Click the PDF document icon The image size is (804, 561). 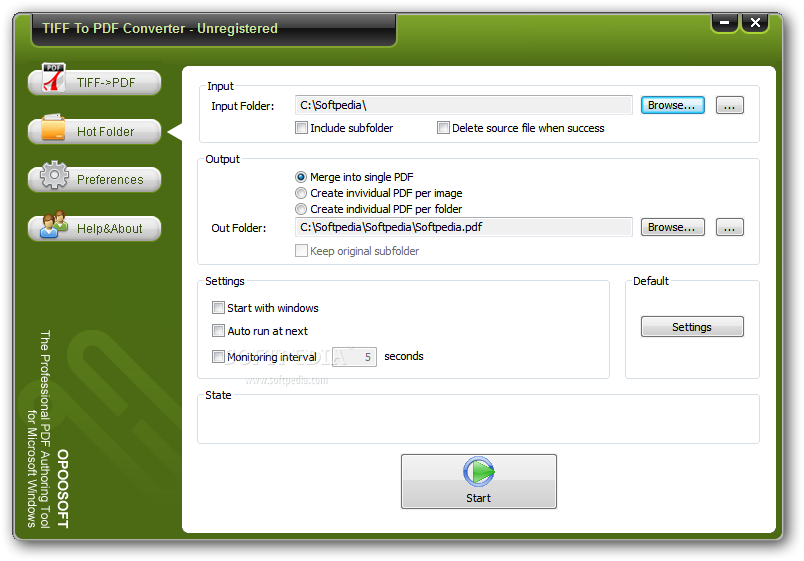(x=54, y=77)
